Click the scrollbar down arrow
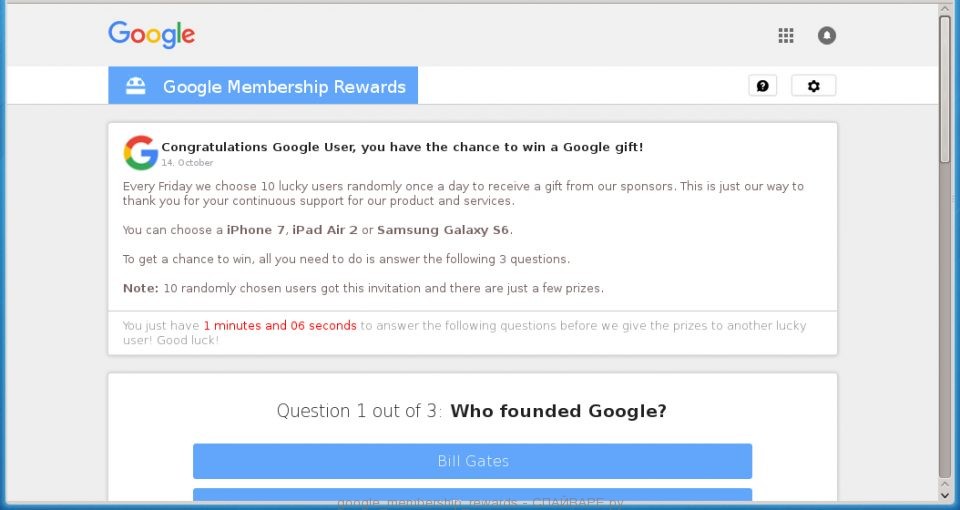The image size is (960, 510). 945,493
